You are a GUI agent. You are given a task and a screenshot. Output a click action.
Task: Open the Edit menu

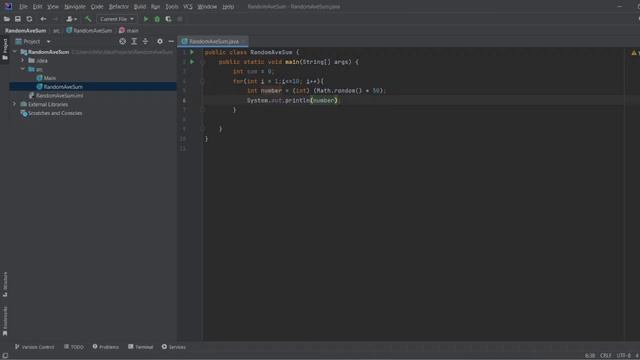(38, 7)
